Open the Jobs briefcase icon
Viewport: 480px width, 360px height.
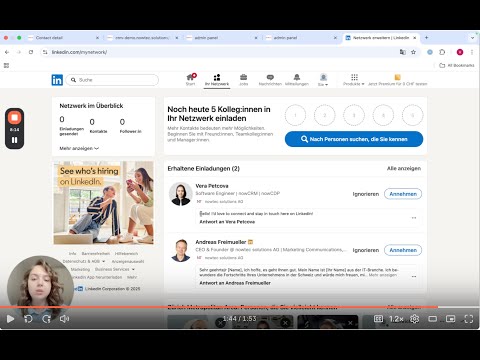point(244,80)
